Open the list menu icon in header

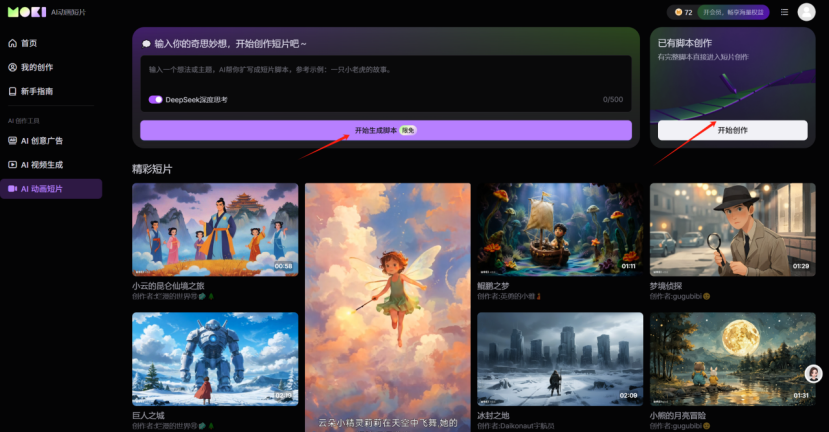tap(785, 12)
